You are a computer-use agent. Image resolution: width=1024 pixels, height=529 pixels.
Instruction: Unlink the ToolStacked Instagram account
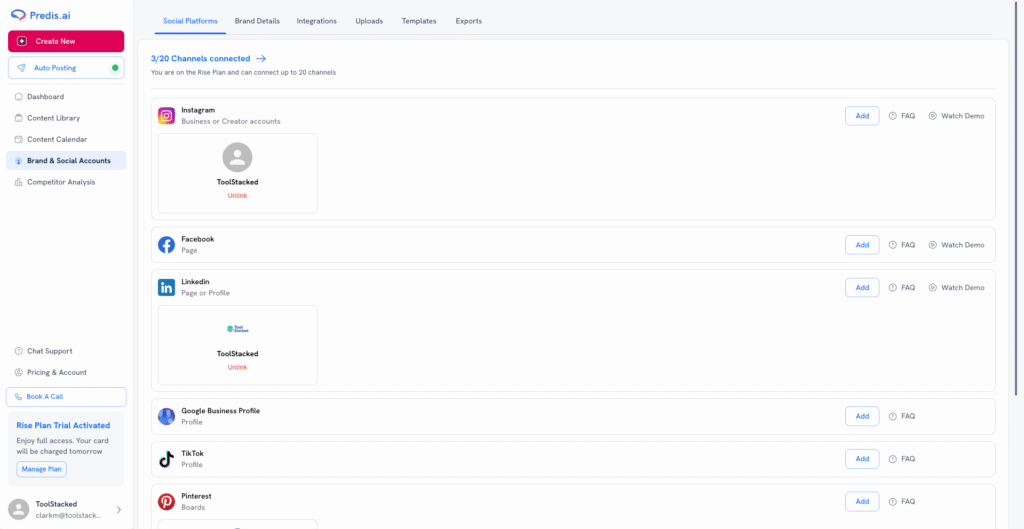pos(237,195)
